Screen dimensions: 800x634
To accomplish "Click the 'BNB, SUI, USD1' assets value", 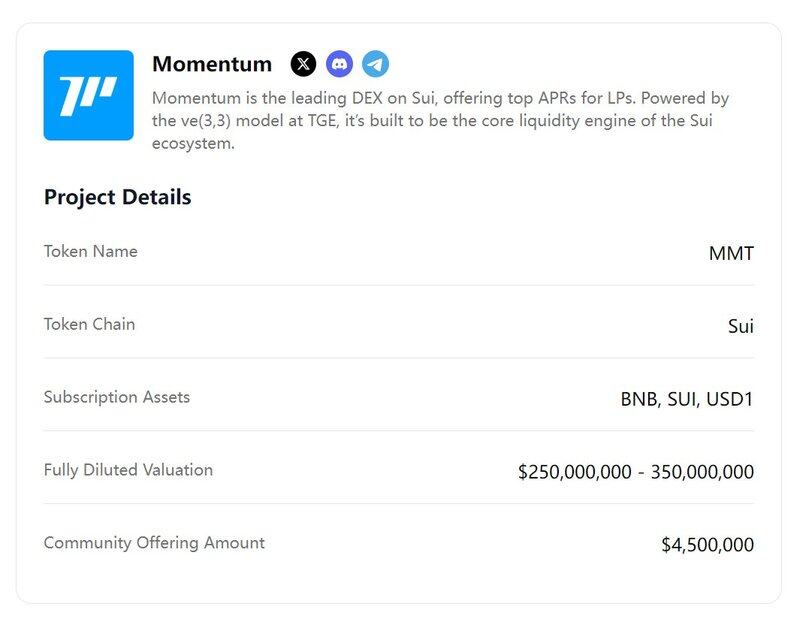I will 687,399.
